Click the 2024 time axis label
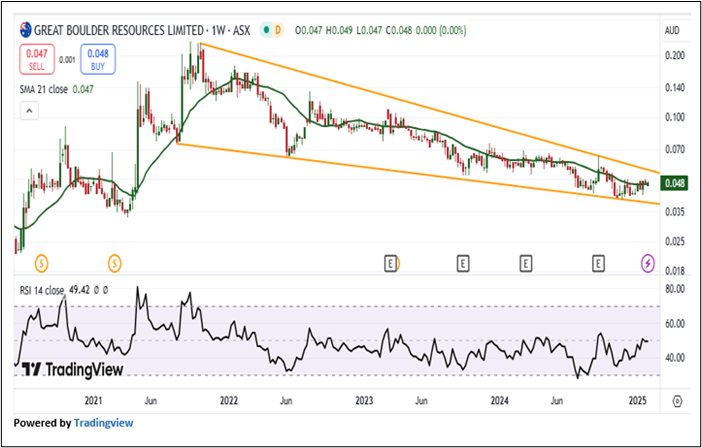 tap(499, 401)
